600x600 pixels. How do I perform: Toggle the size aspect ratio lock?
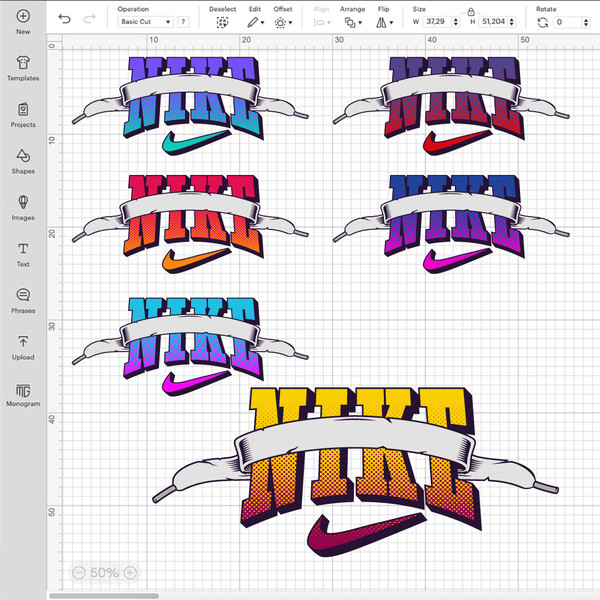(x=471, y=12)
